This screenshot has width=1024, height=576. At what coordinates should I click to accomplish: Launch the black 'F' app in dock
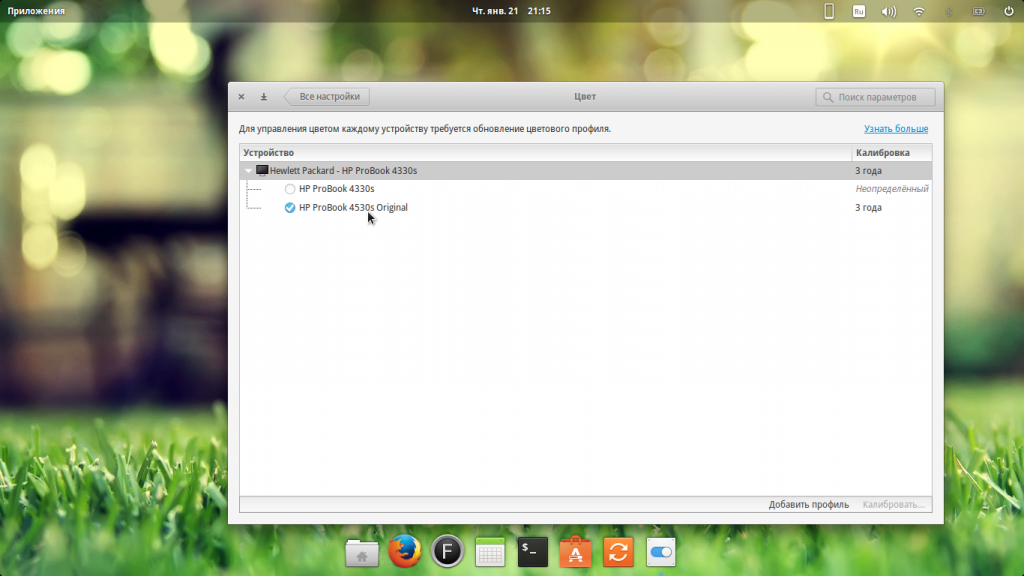point(447,551)
